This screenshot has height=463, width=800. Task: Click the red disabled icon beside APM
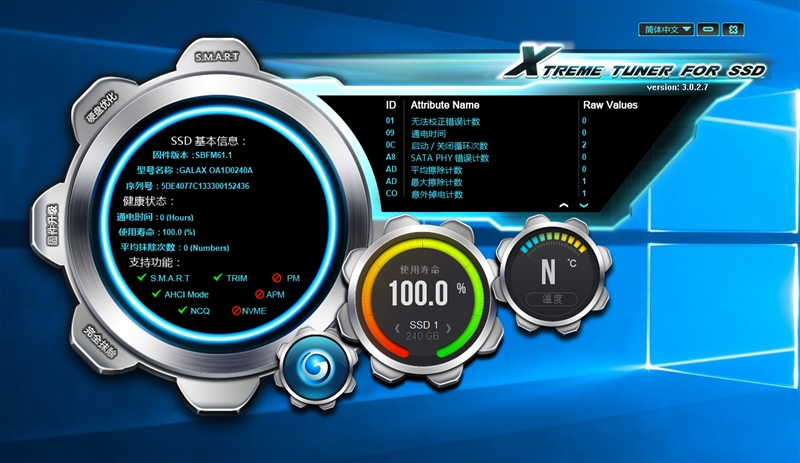(259, 294)
